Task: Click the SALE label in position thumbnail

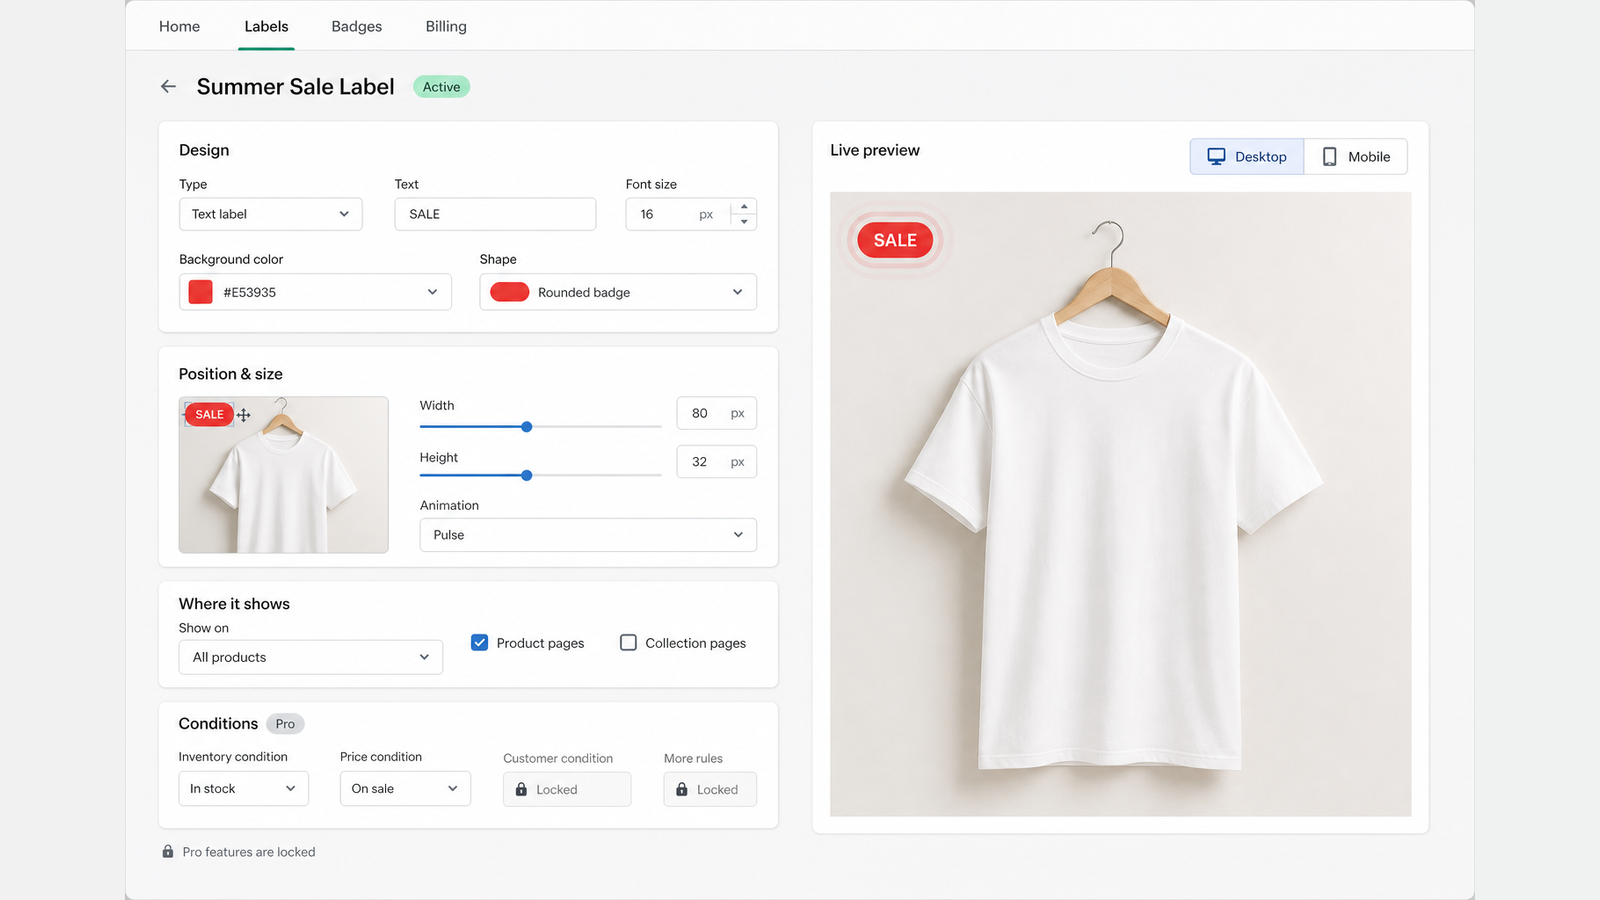Action: tap(209, 415)
